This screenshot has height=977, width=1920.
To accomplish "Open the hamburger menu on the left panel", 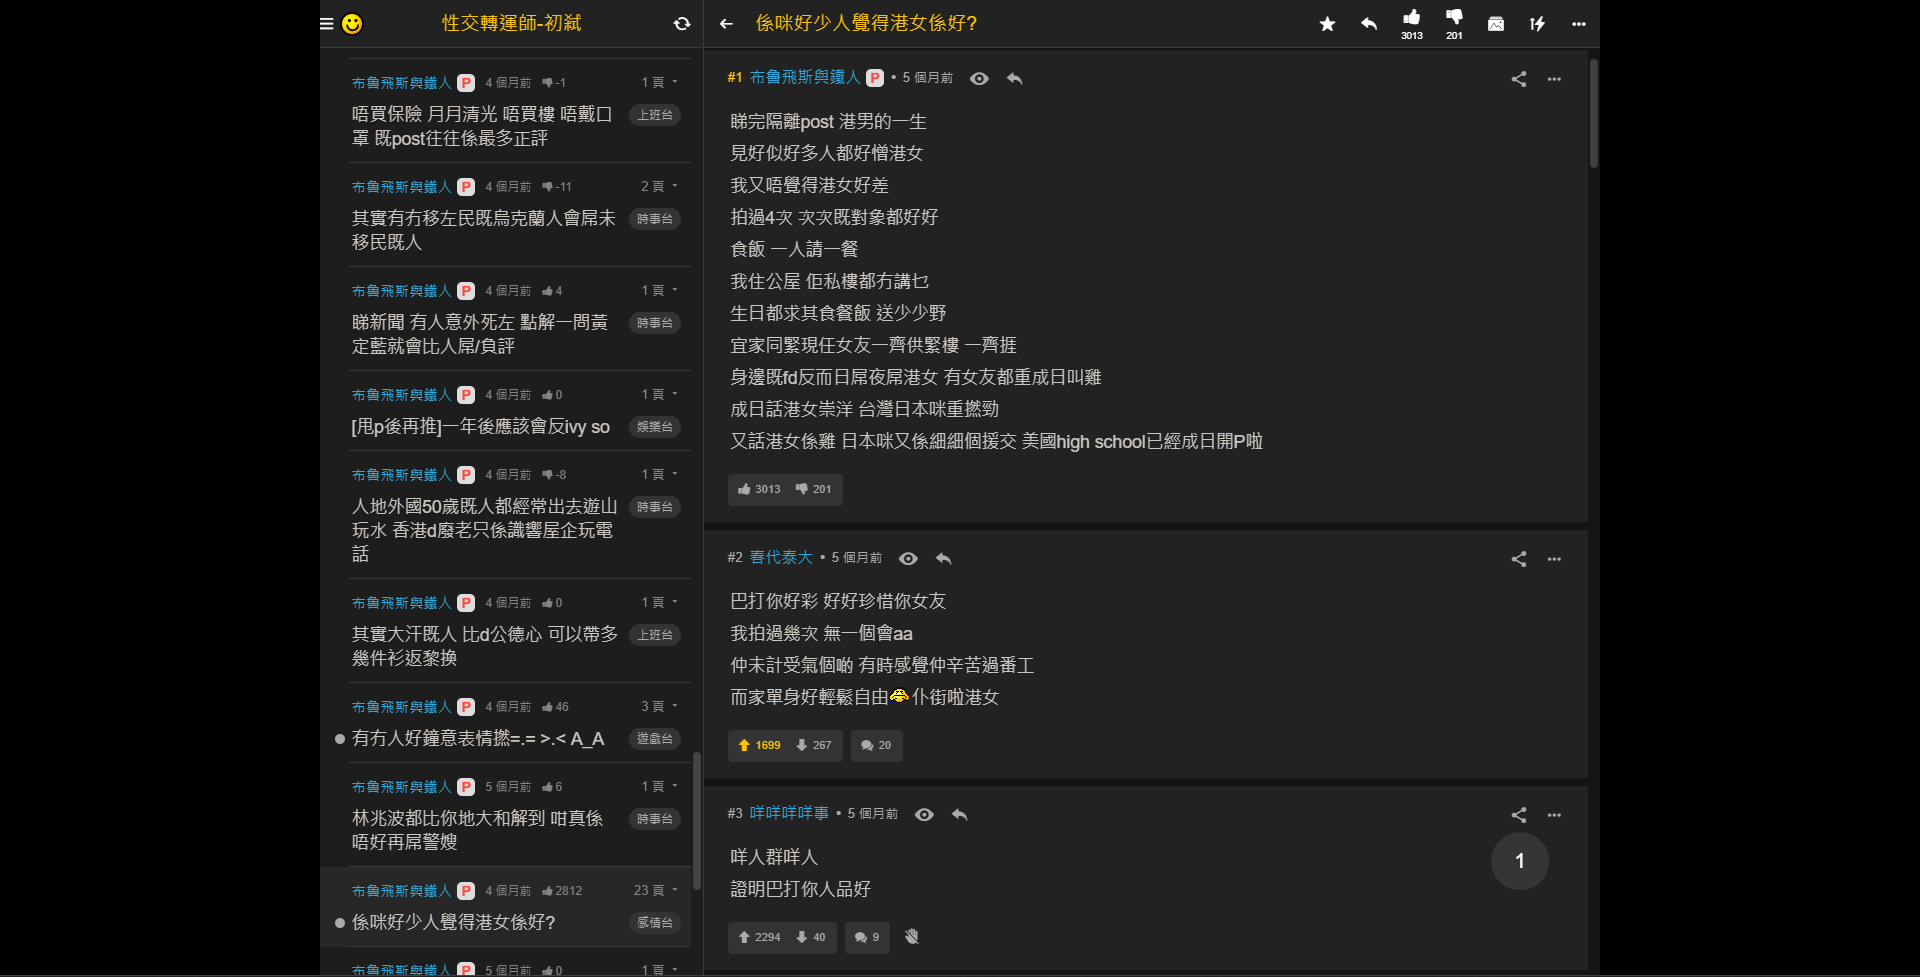I will [x=325, y=23].
